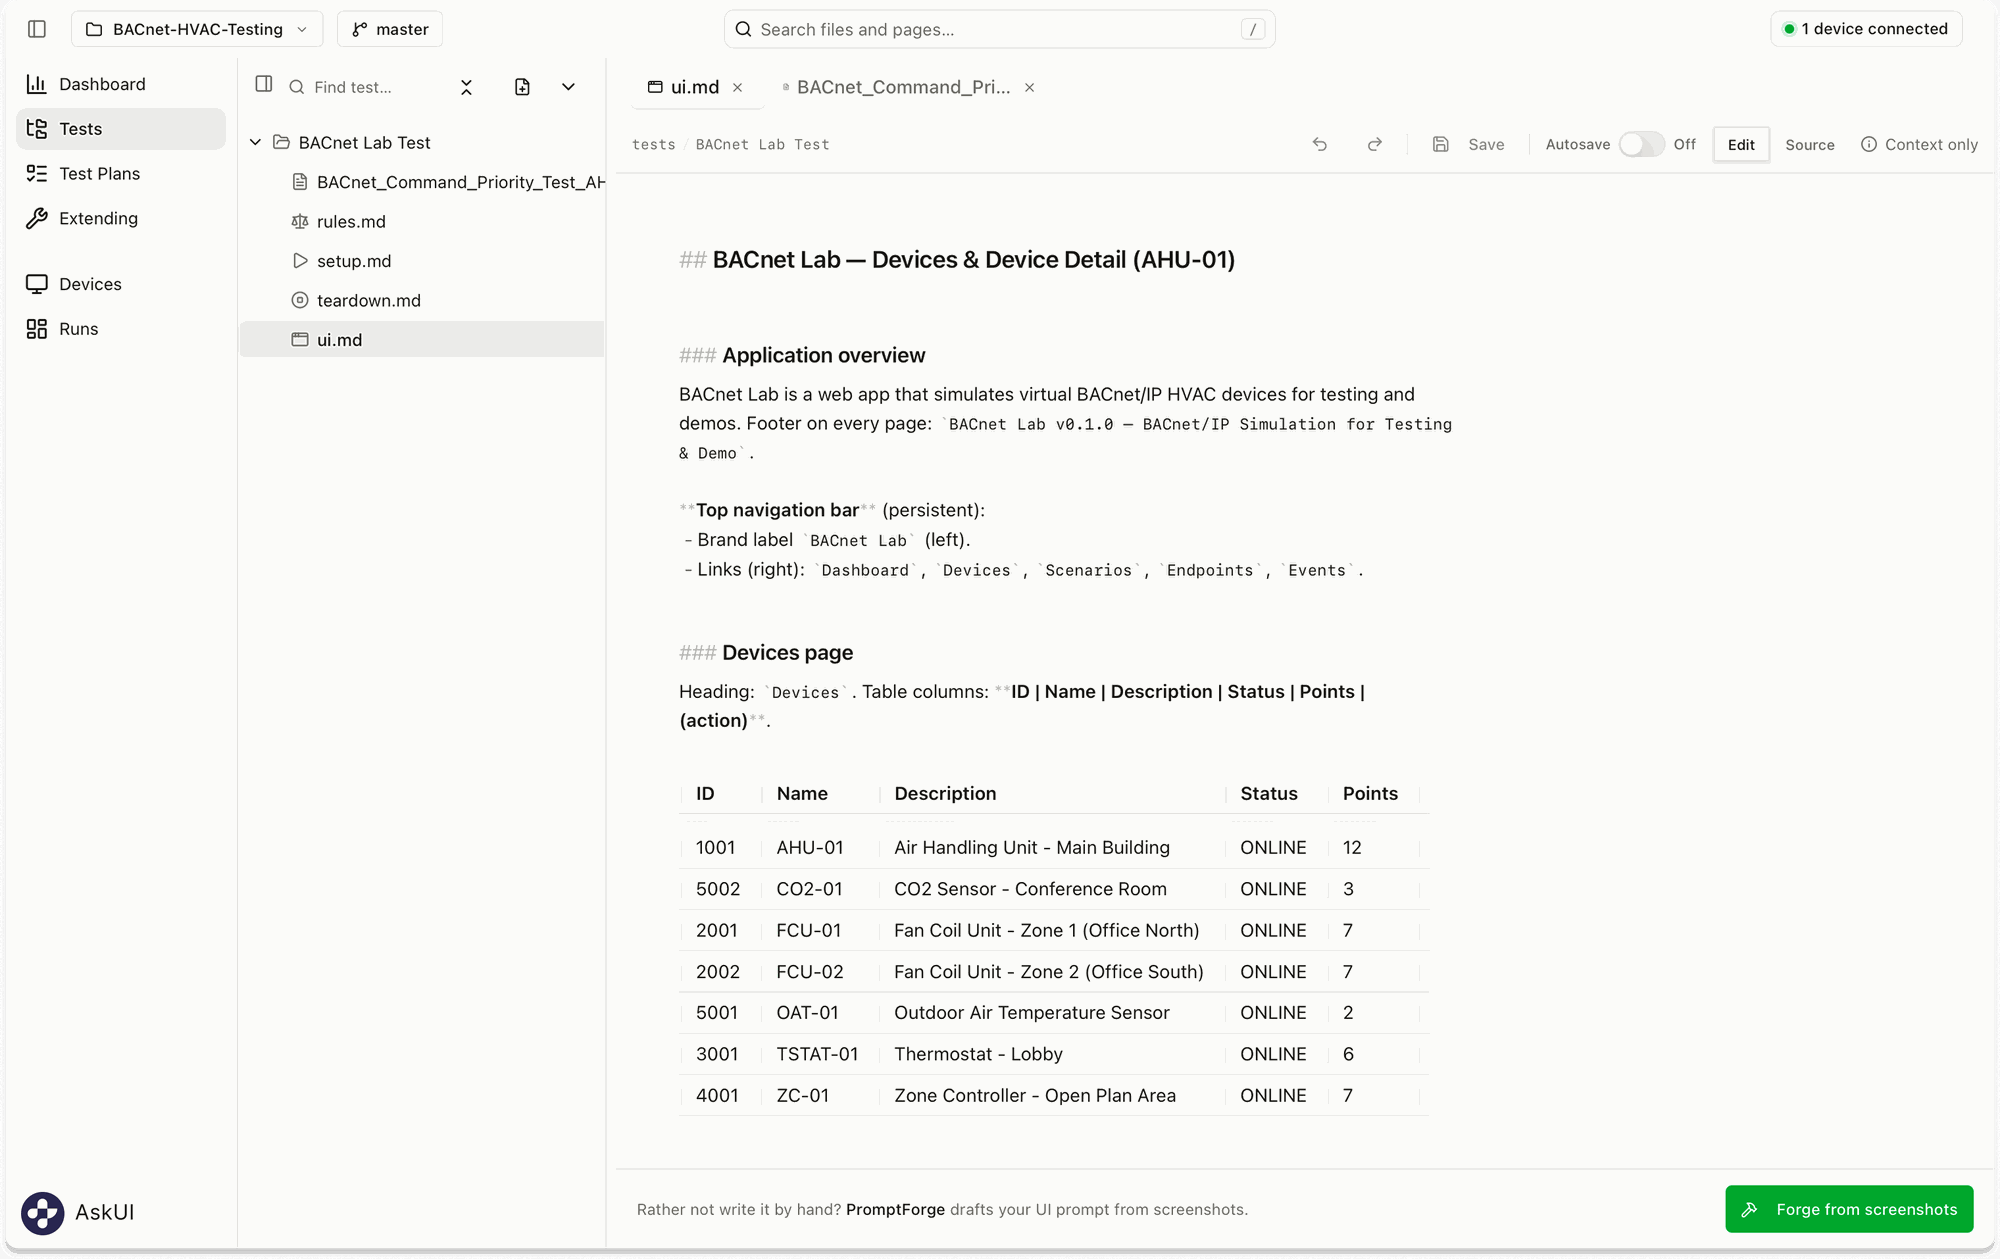Check the 1 device connected status
The height and width of the screenshot is (1259, 2000).
tap(1866, 29)
